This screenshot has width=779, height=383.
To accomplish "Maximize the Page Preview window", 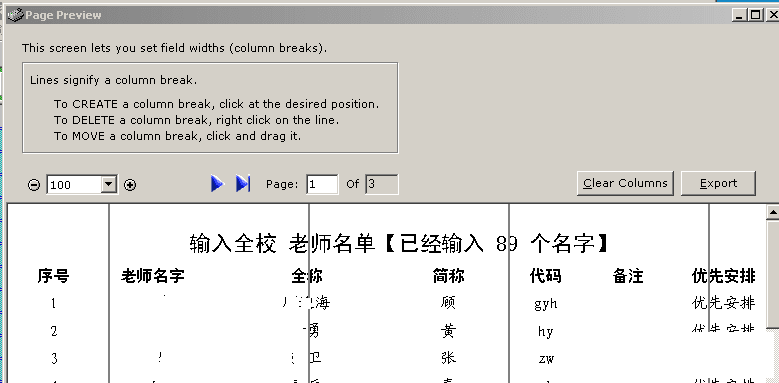I will (755, 15).
